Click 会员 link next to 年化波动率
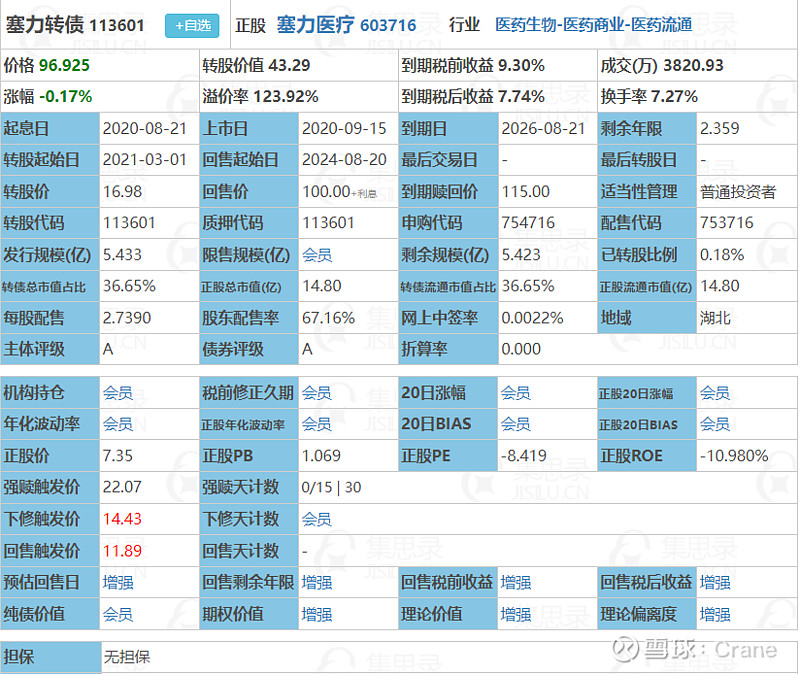 pos(118,424)
